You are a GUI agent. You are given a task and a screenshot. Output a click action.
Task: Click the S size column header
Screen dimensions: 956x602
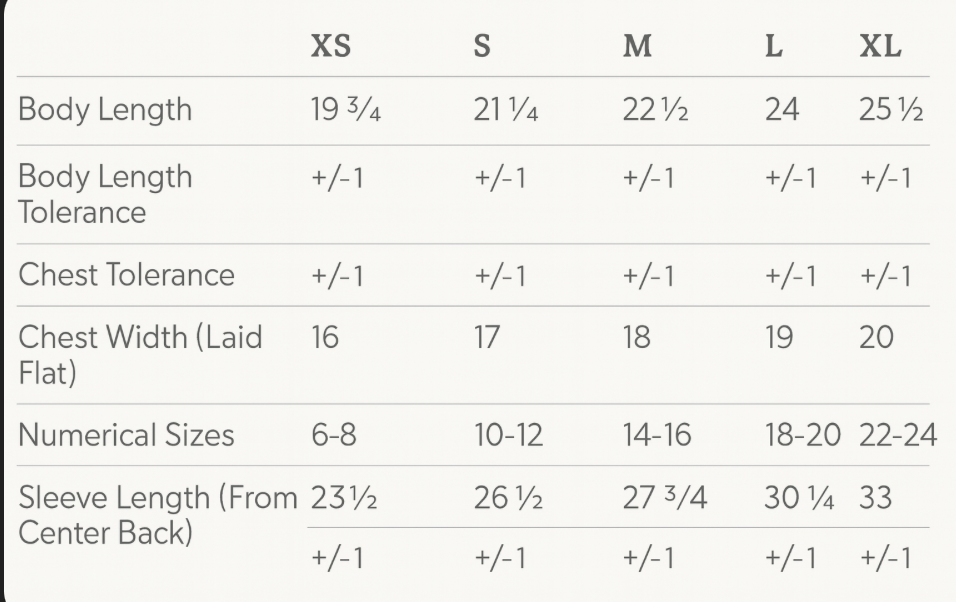(x=482, y=47)
